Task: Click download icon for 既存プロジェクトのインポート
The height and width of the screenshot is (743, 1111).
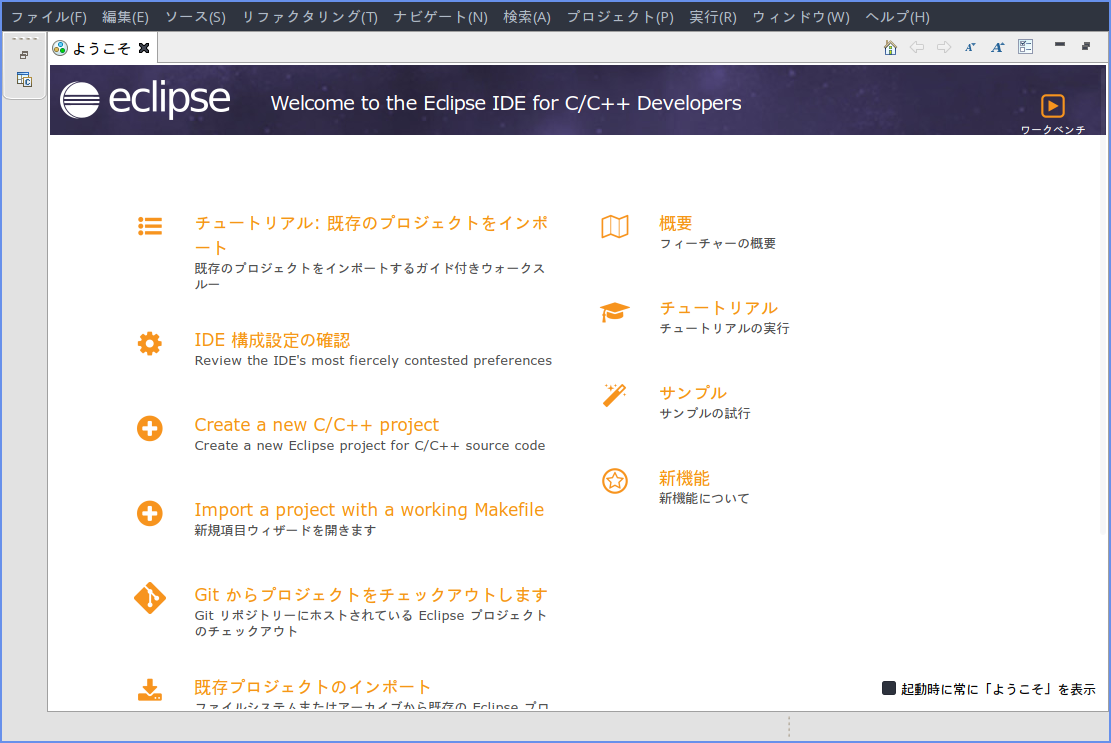Action: [150, 690]
